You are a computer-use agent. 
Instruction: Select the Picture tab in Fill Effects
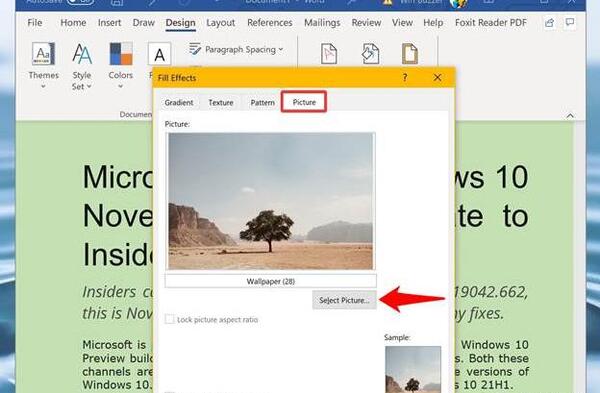click(304, 102)
